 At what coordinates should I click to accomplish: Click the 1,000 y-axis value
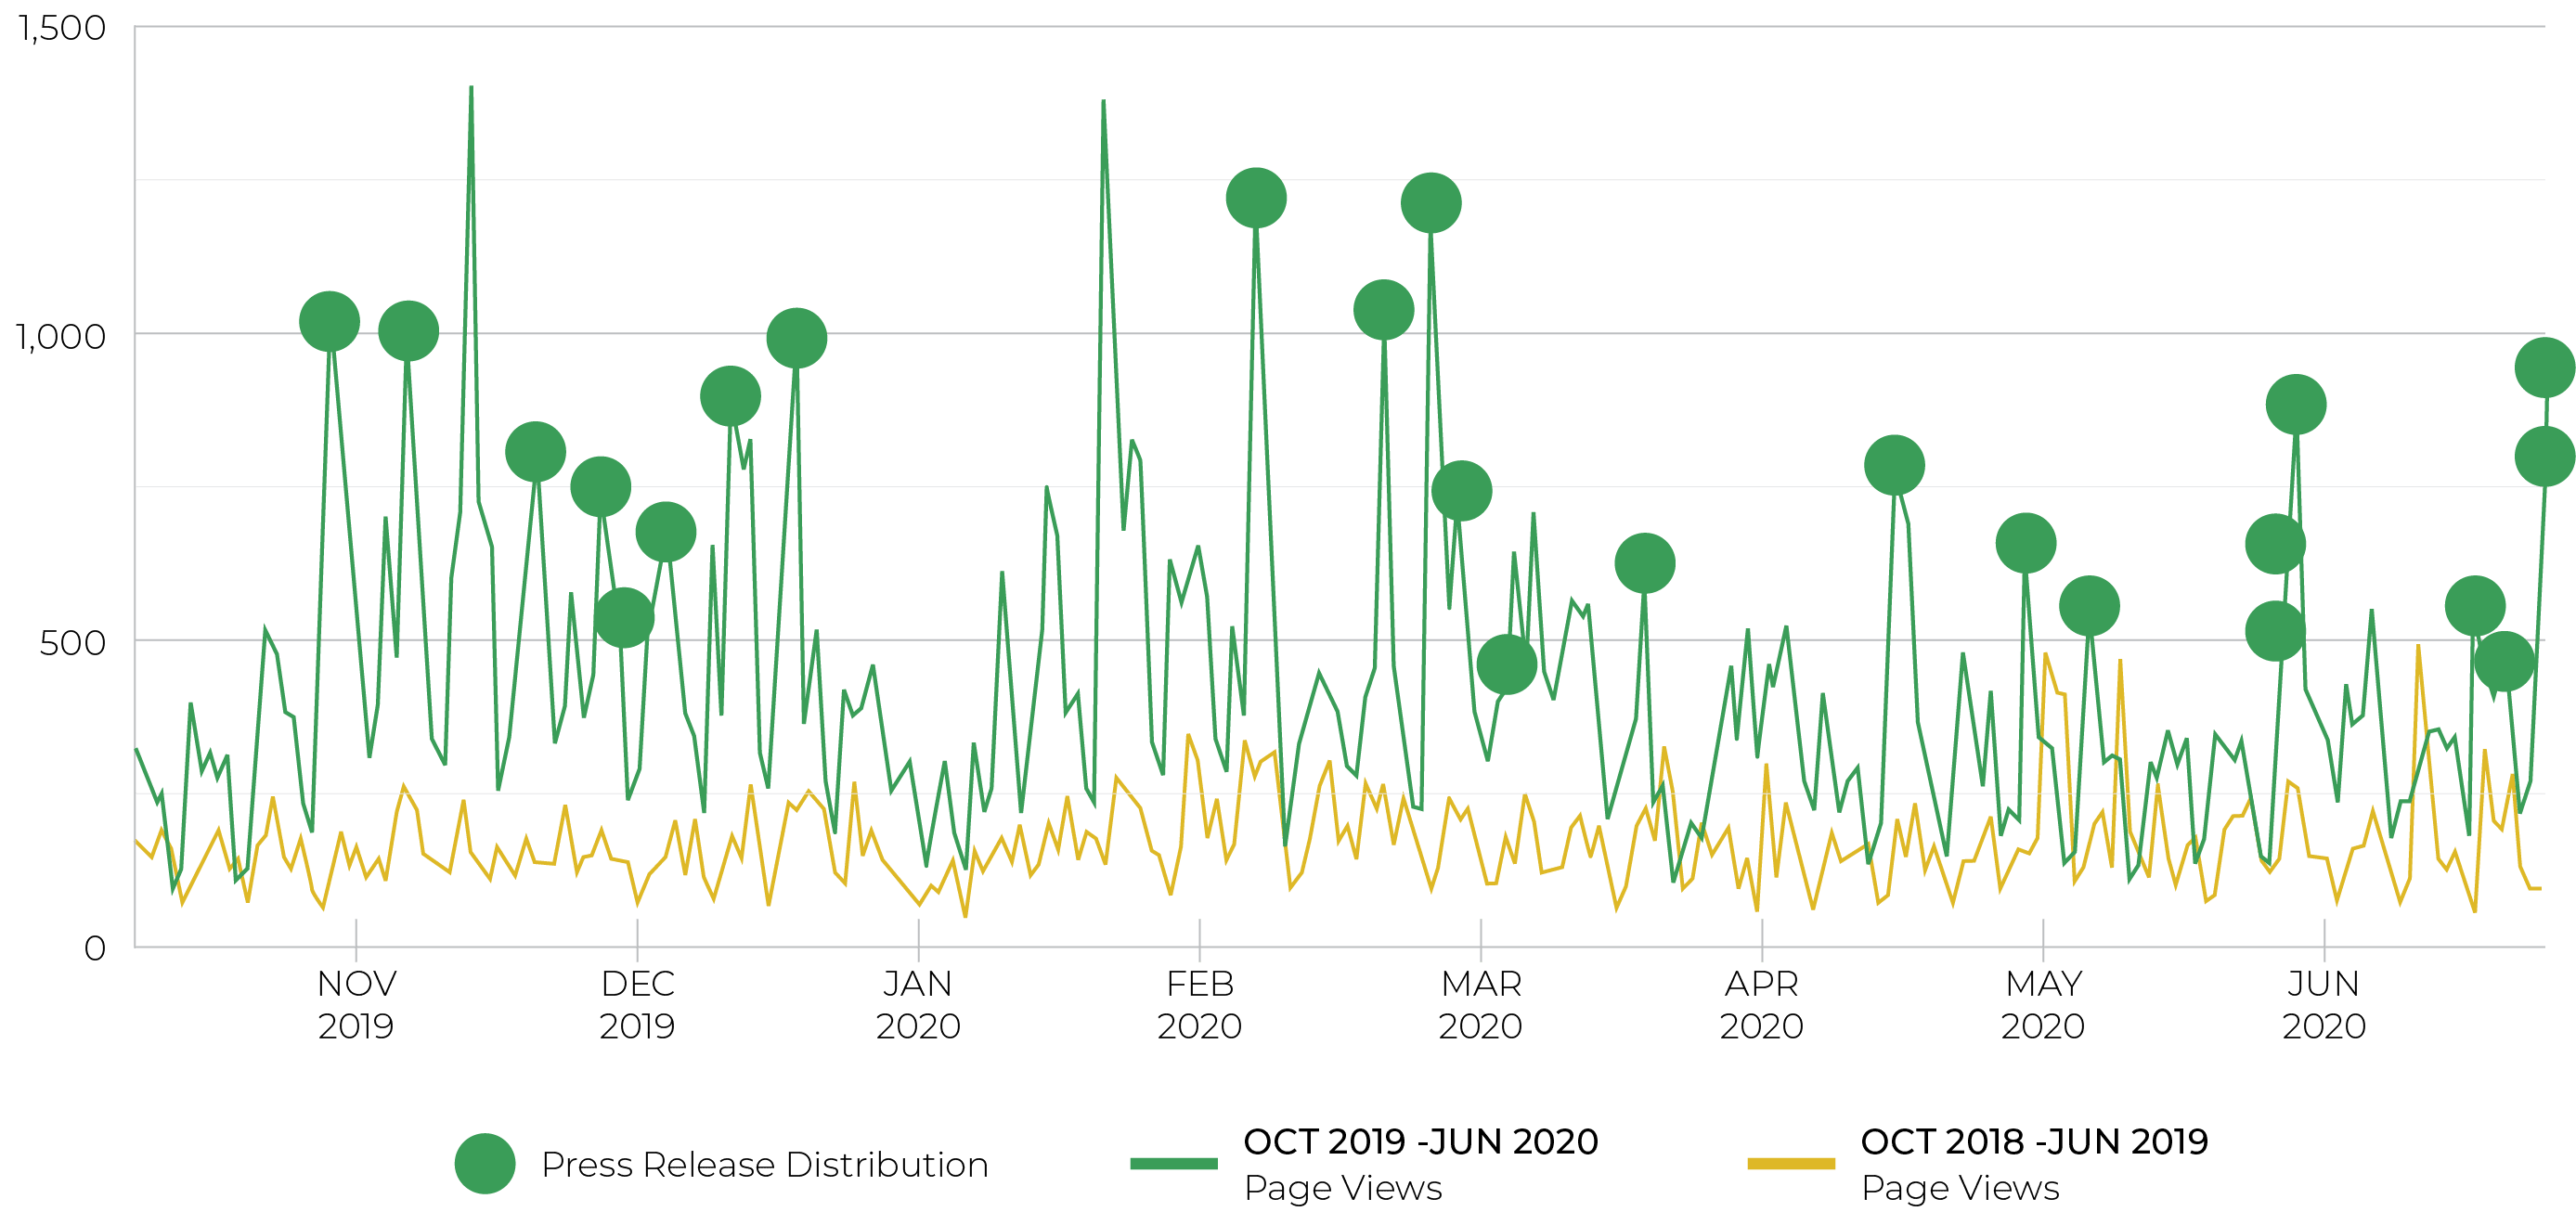pyautogui.click(x=61, y=336)
